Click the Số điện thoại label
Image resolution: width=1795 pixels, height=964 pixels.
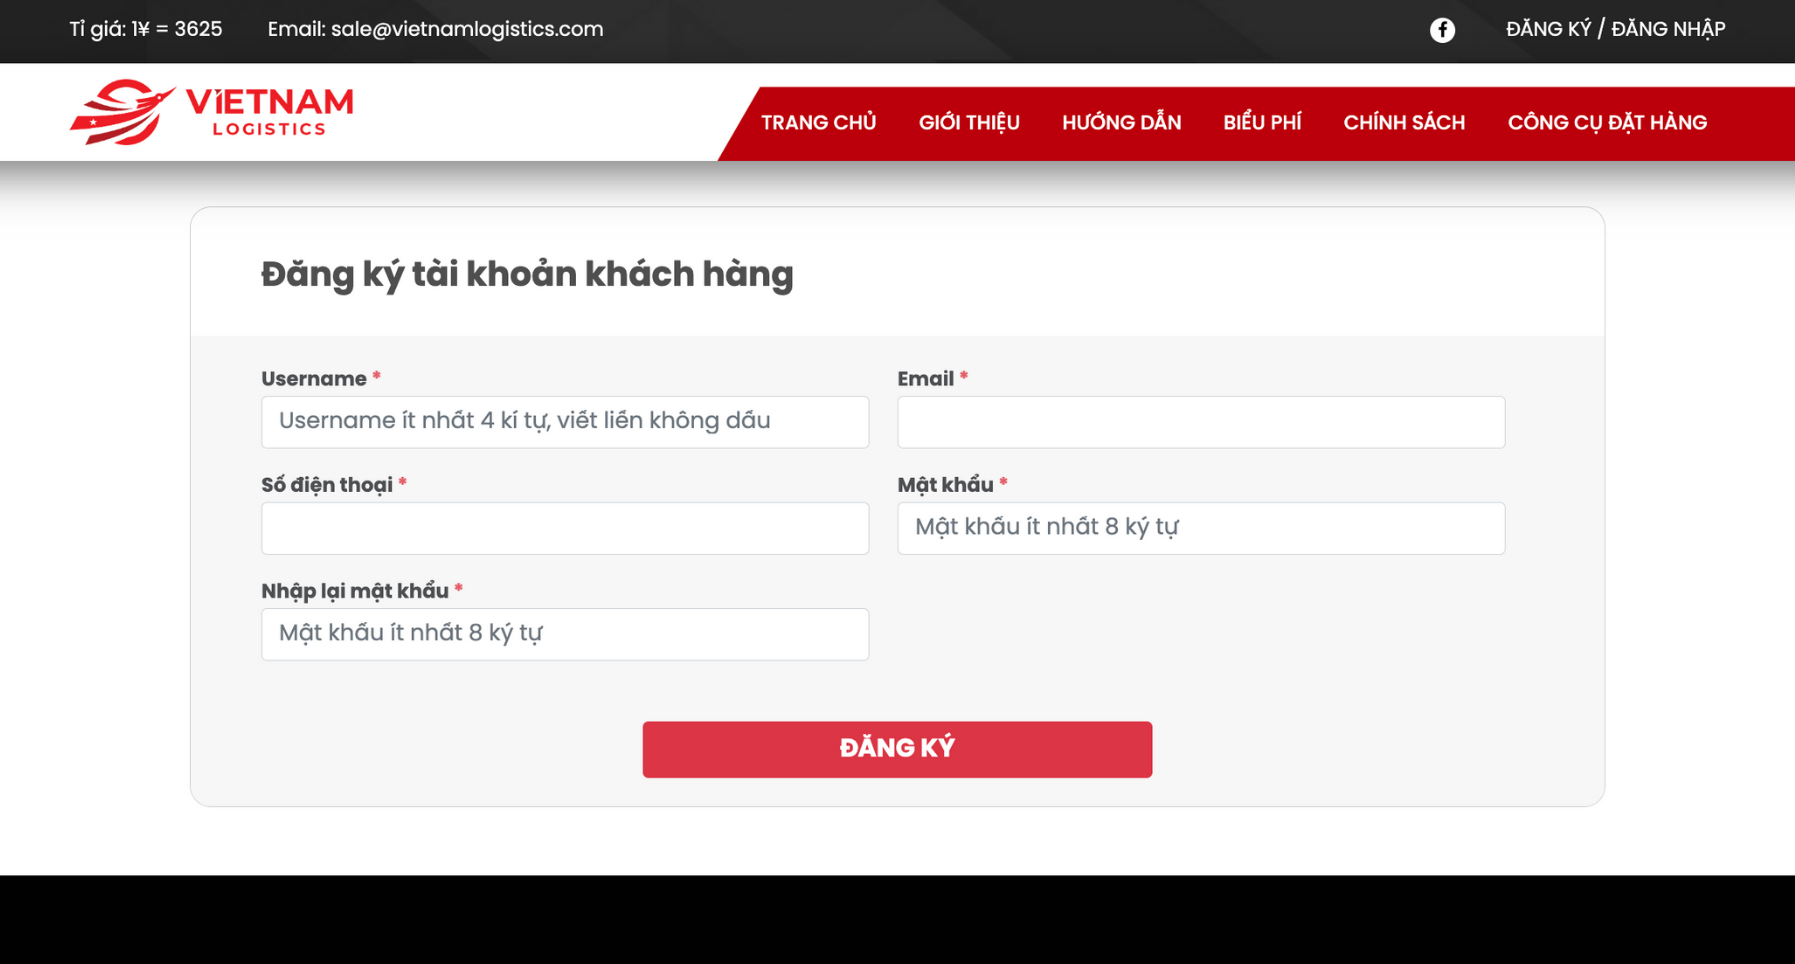[327, 485]
